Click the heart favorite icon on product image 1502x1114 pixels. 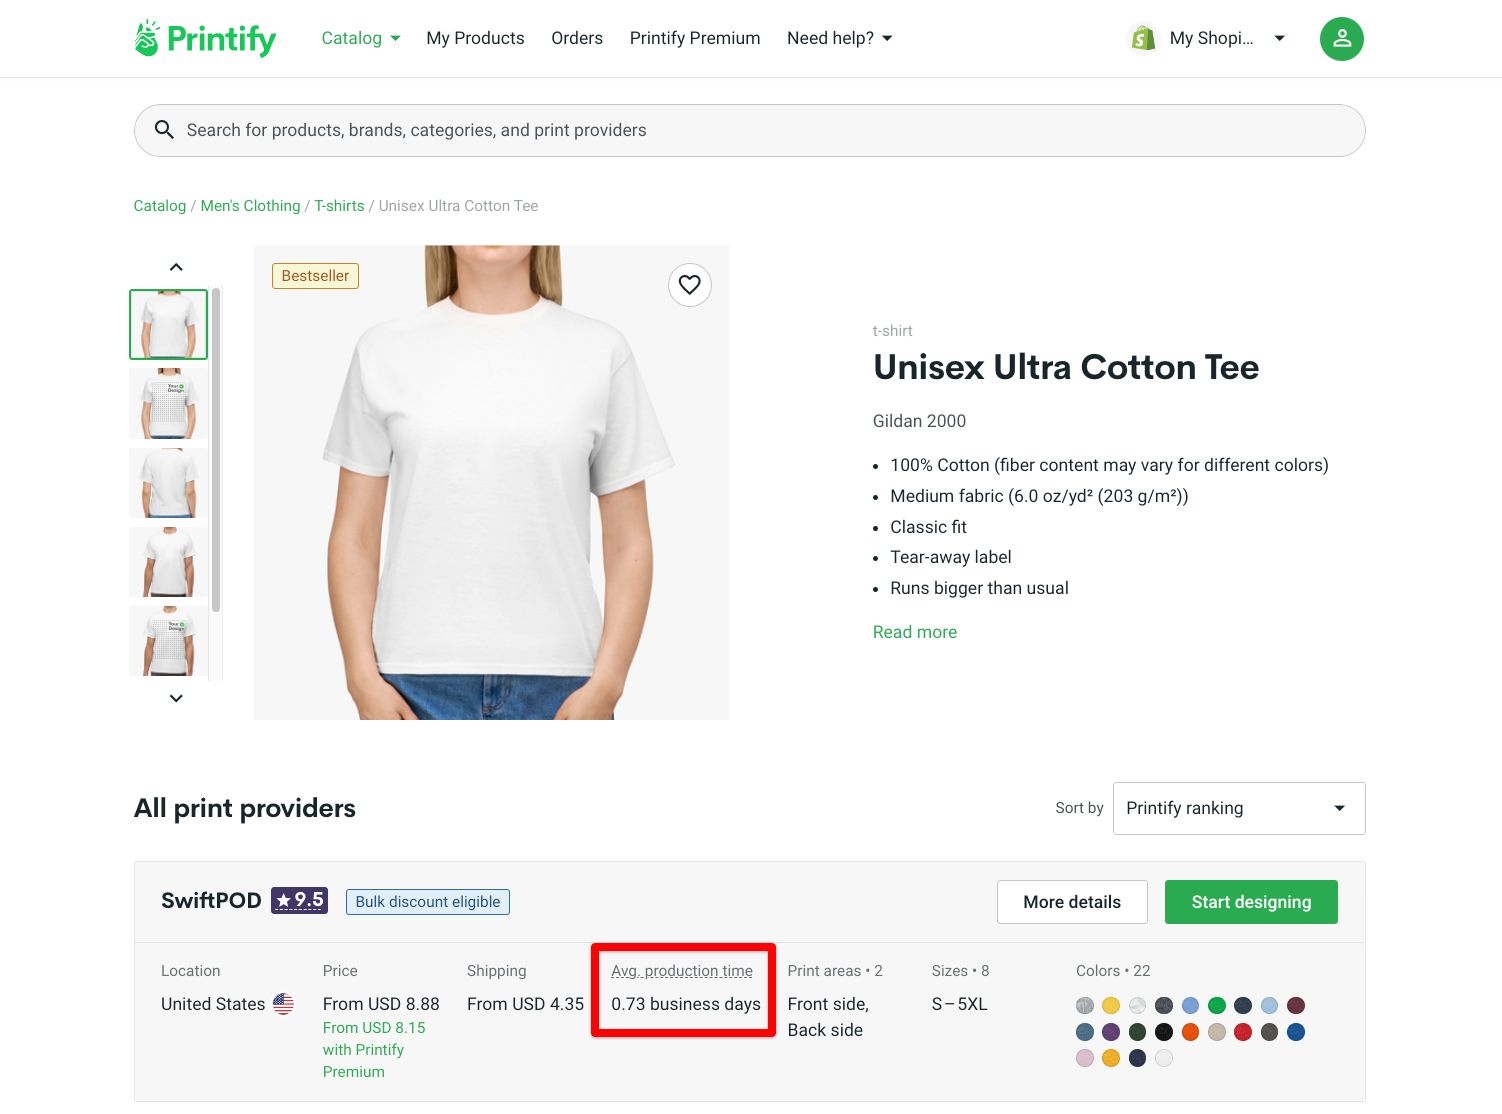[690, 285]
